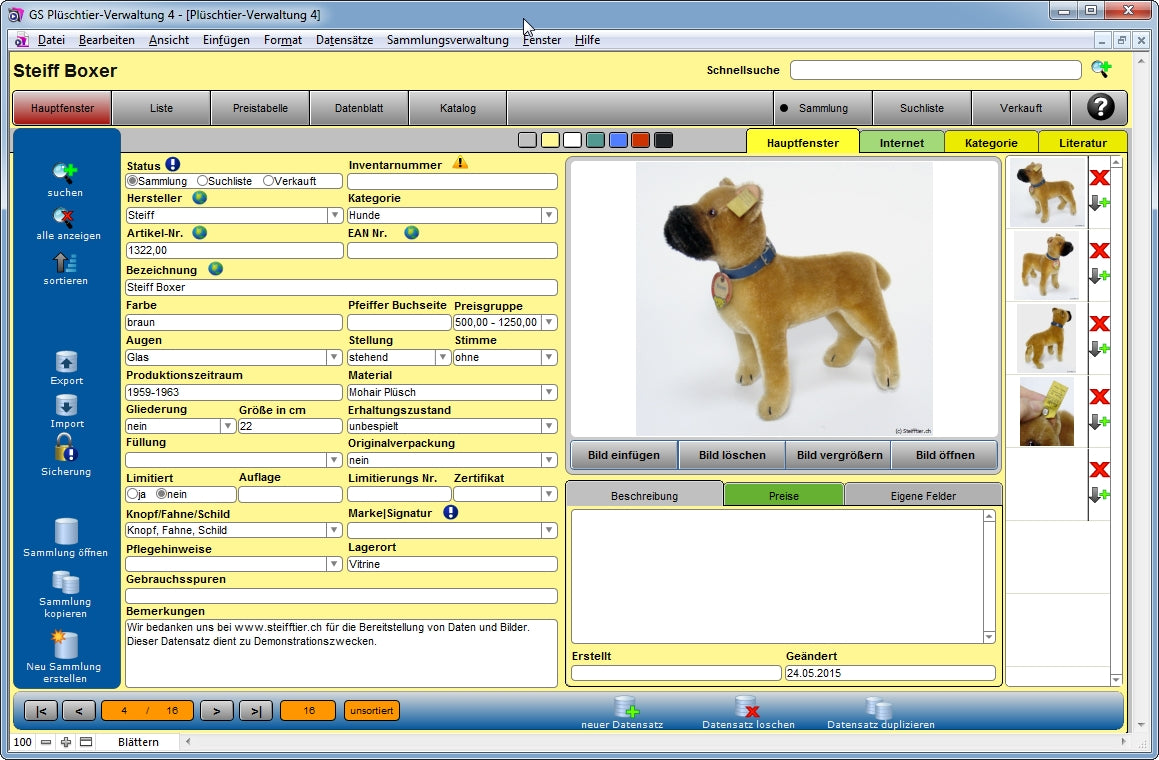Image resolution: width=1159 pixels, height=760 pixels.
Task: Choose the blue color swatch
Action: click(618, 140)
